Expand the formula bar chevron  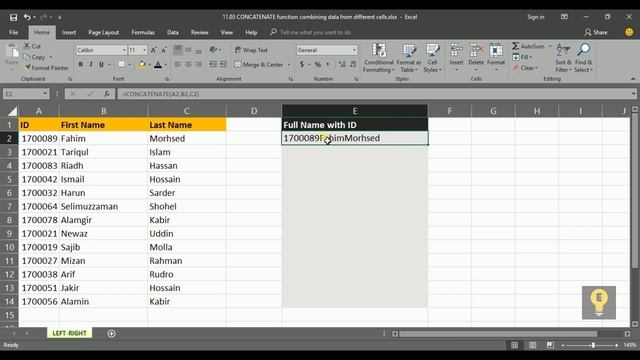tap(633, 94)
